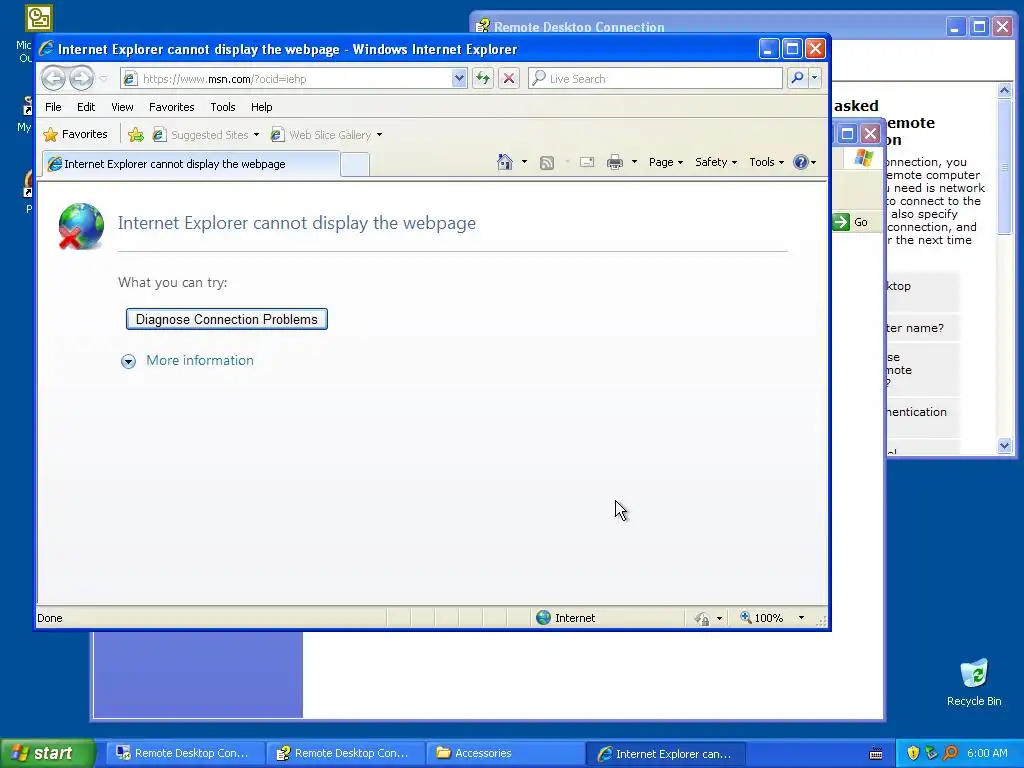Open the View menu

(x=122, y=107)
